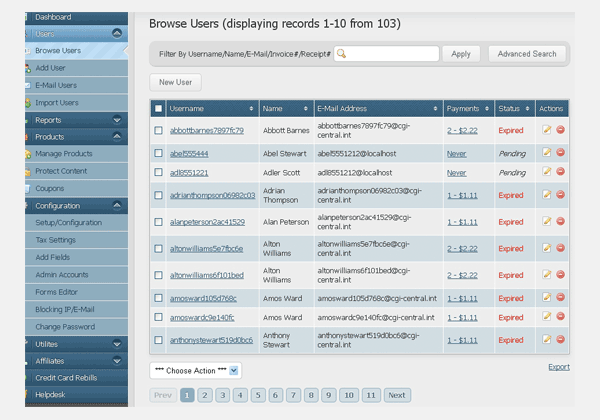Tick the altonwilliams5e7fbc6e checkbox

[x=158, y=249]
